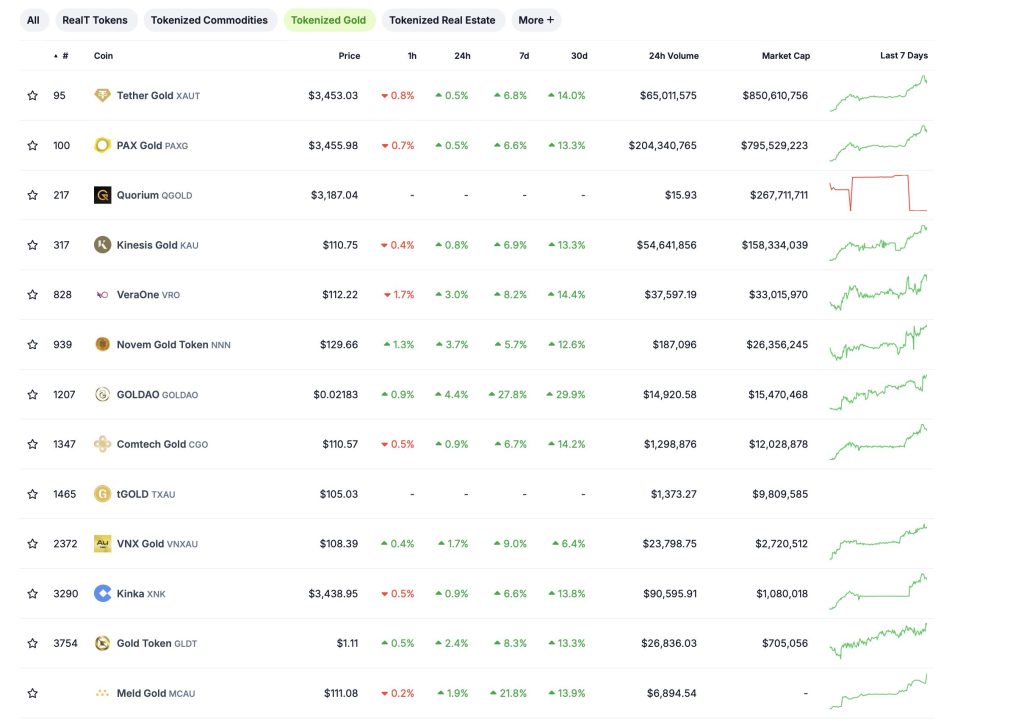Click the PAX Gold ring logo
1024x721 pixels.
tap(103, 145)
